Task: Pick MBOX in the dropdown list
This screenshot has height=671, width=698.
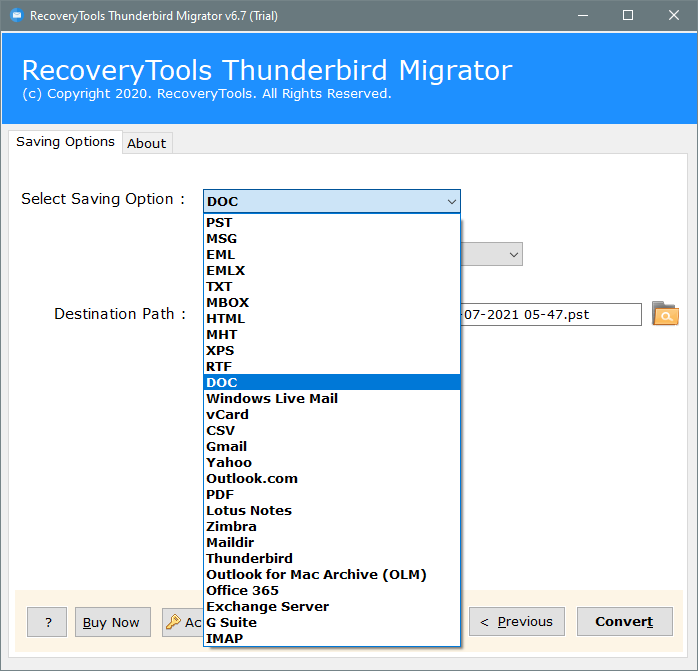Action: (x=332, y=303)
